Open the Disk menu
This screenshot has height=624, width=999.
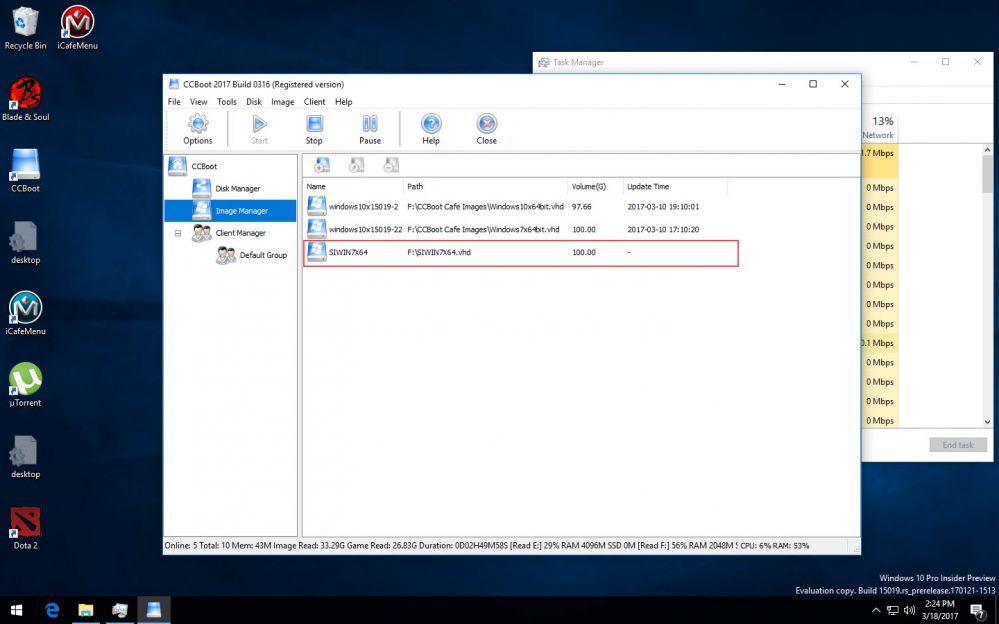tap(254, 101)
